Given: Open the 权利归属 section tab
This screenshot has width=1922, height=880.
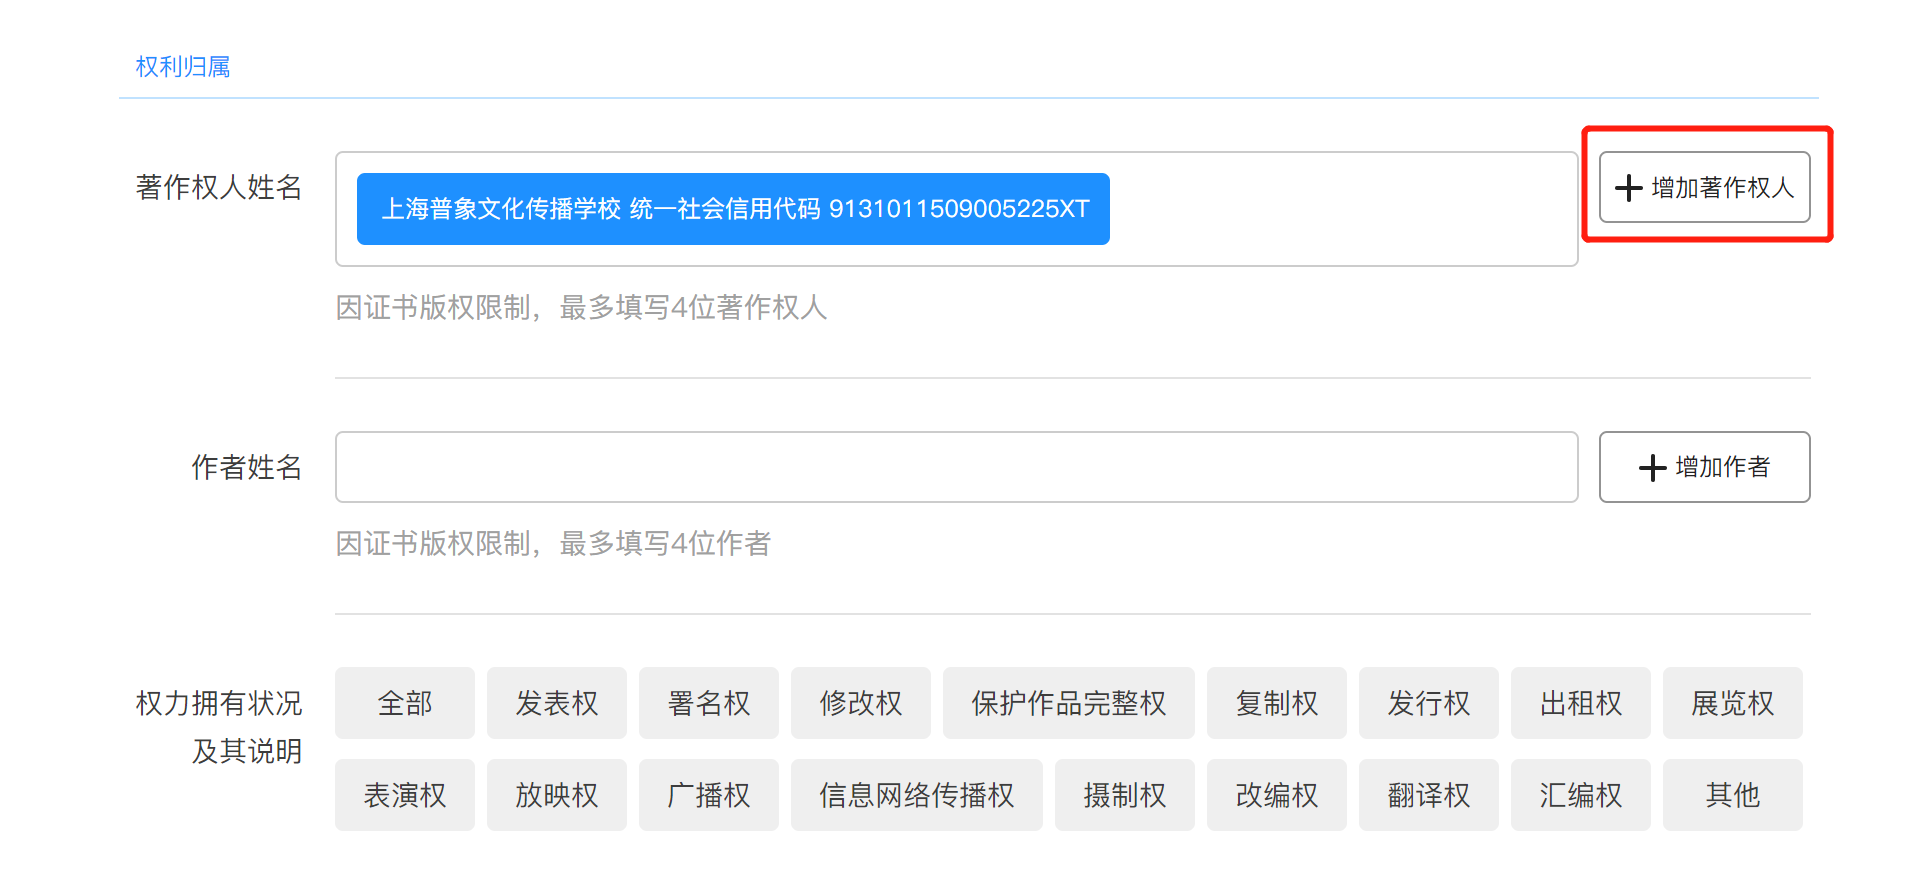Looking at the screenshot, I should click(183, 67).
